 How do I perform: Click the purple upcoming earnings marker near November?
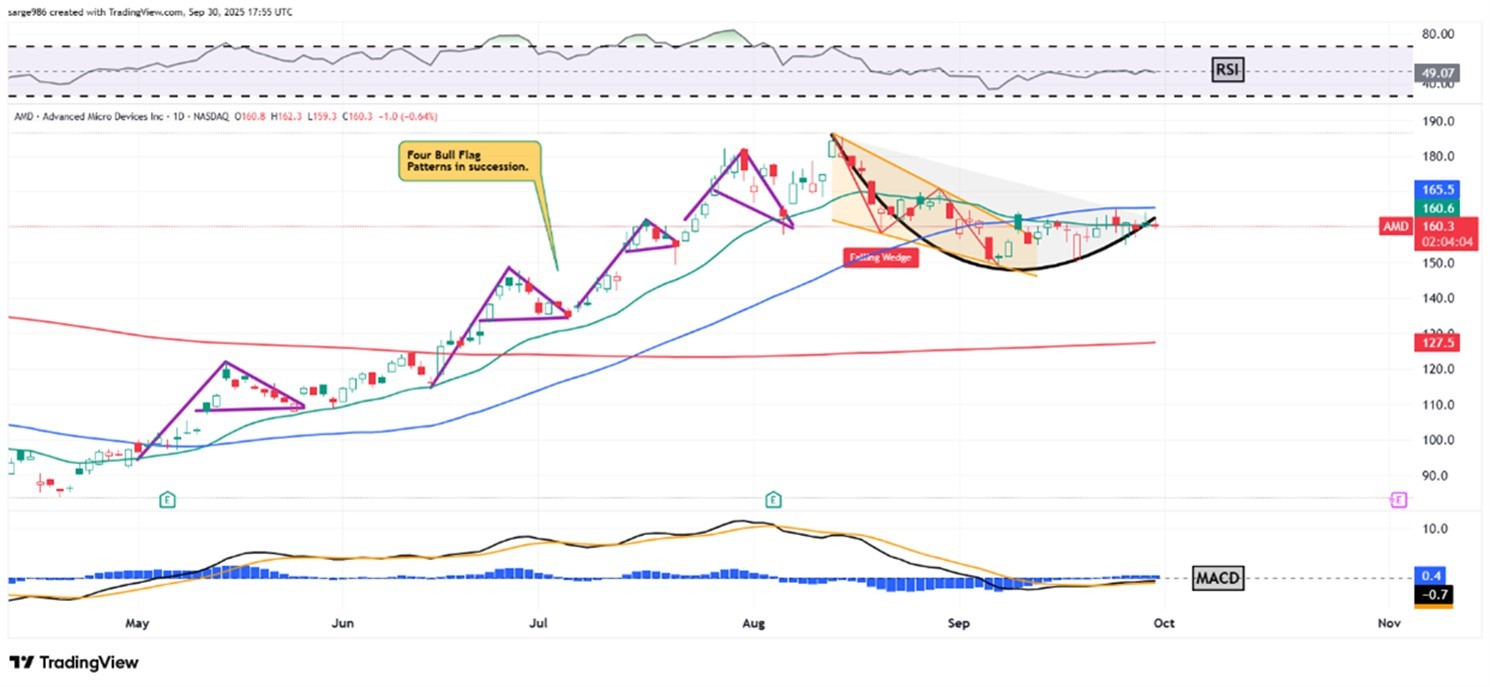coord(1399,499)
